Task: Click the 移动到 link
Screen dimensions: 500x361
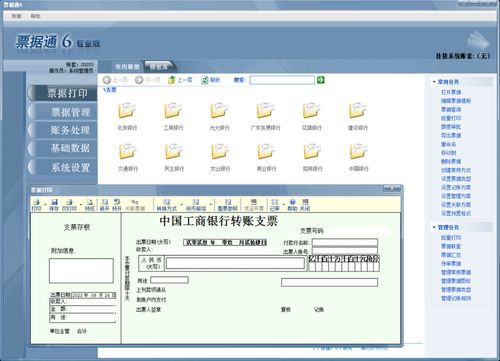Action: pyautogui.click(x=449, y=153)
